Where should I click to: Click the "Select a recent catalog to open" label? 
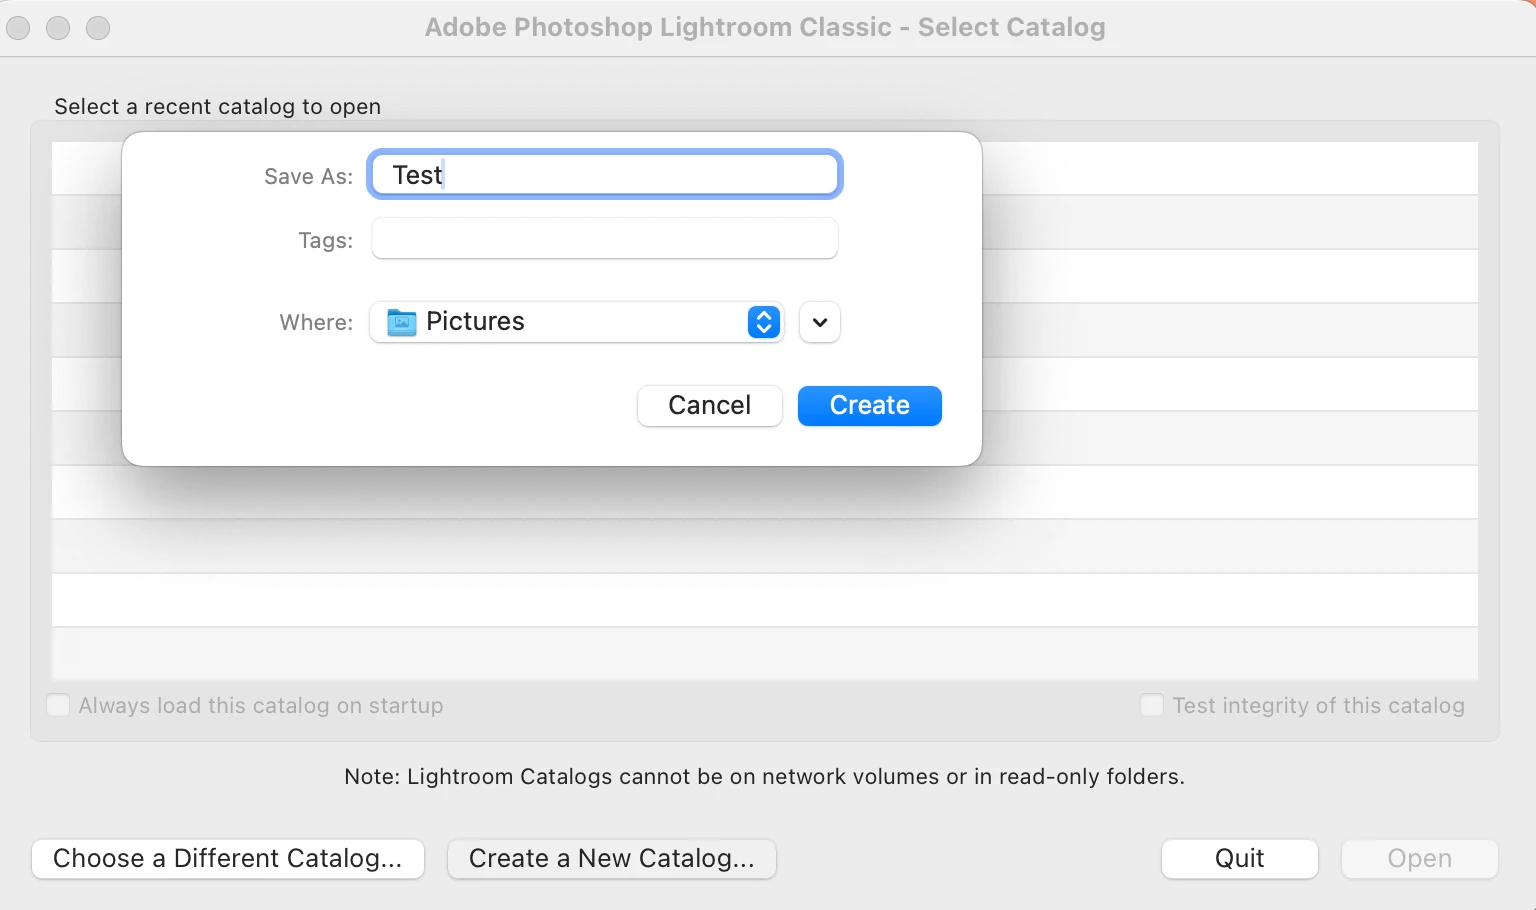point(218,107)
